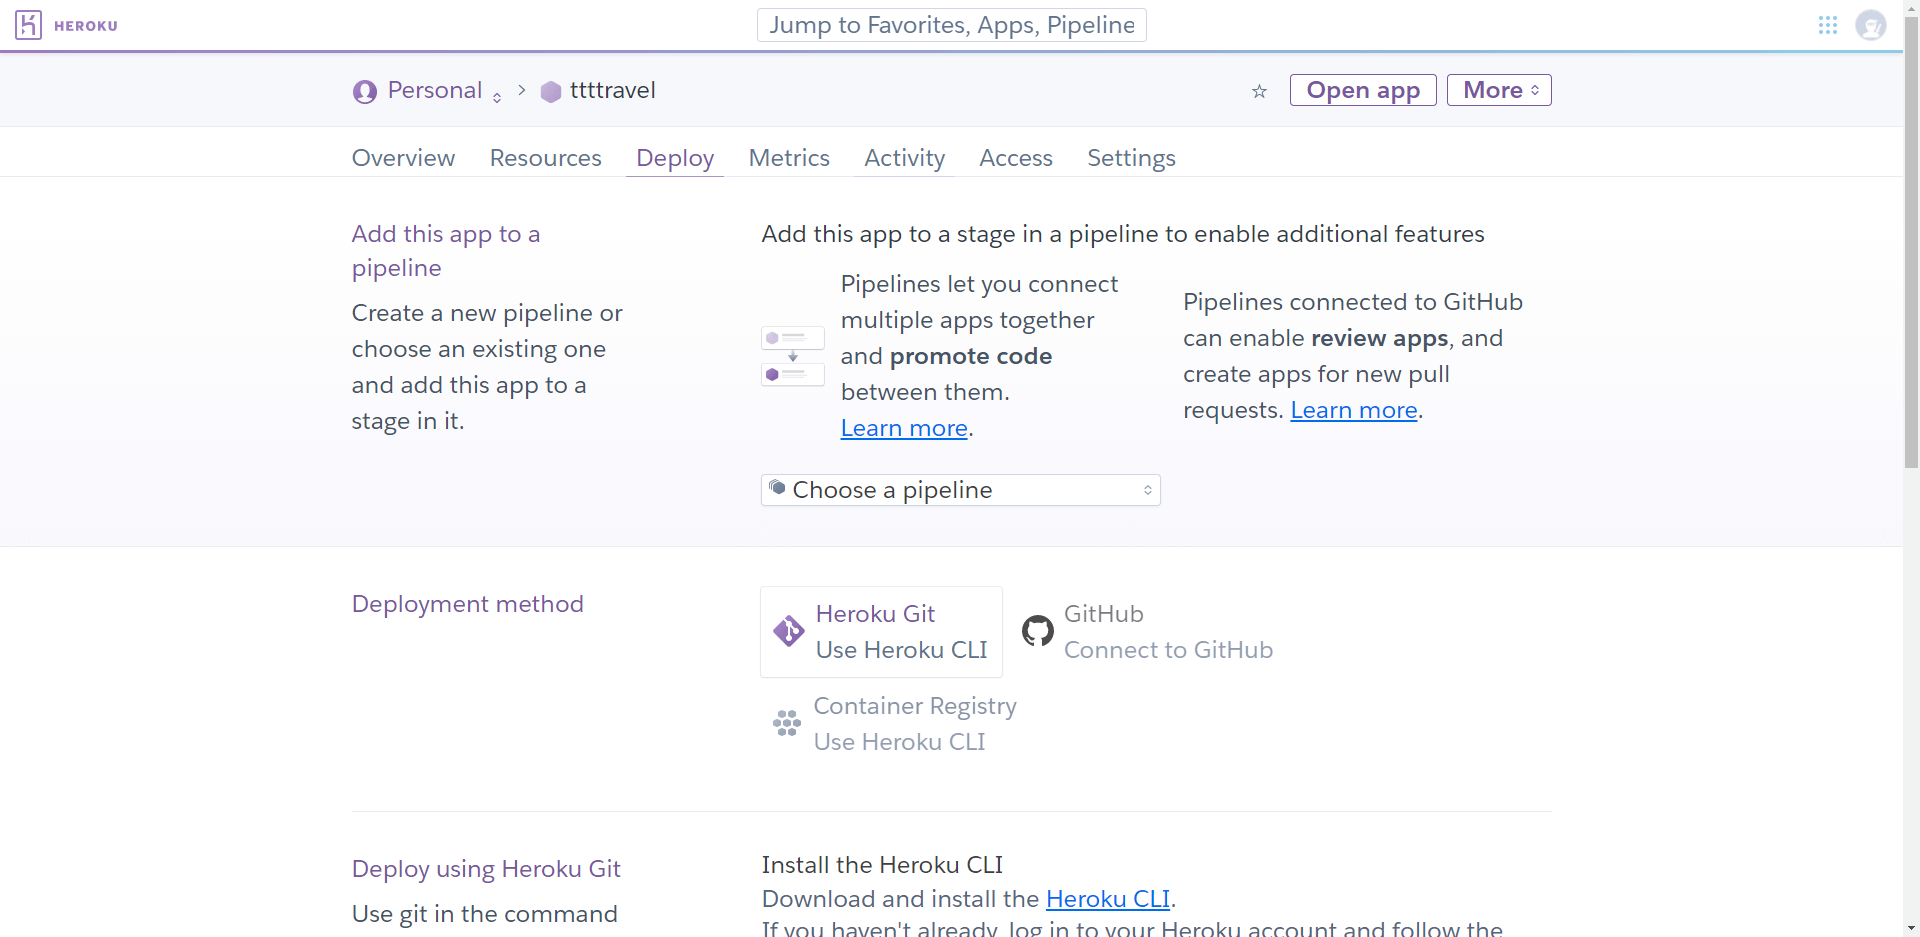Screen dimensions: 1920x937
Task: Click the ttttravel app name breadcrumb
Action: coord(612,90)
